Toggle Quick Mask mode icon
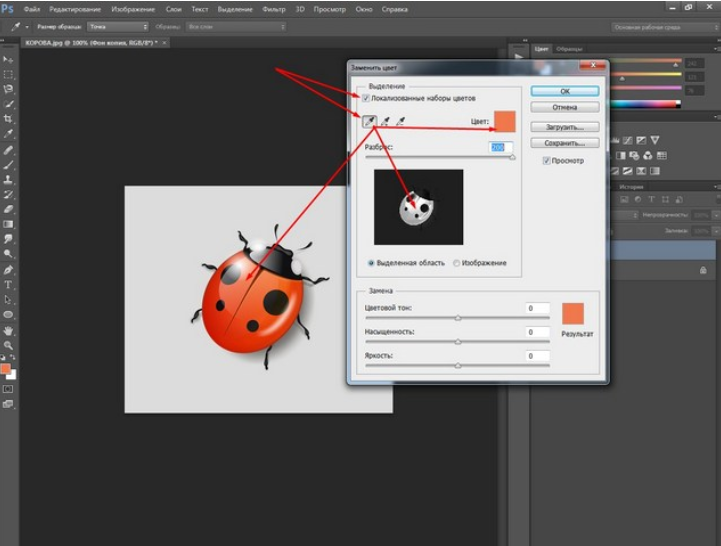This screenshot has width=721, height=546. [x=8, y=389]
